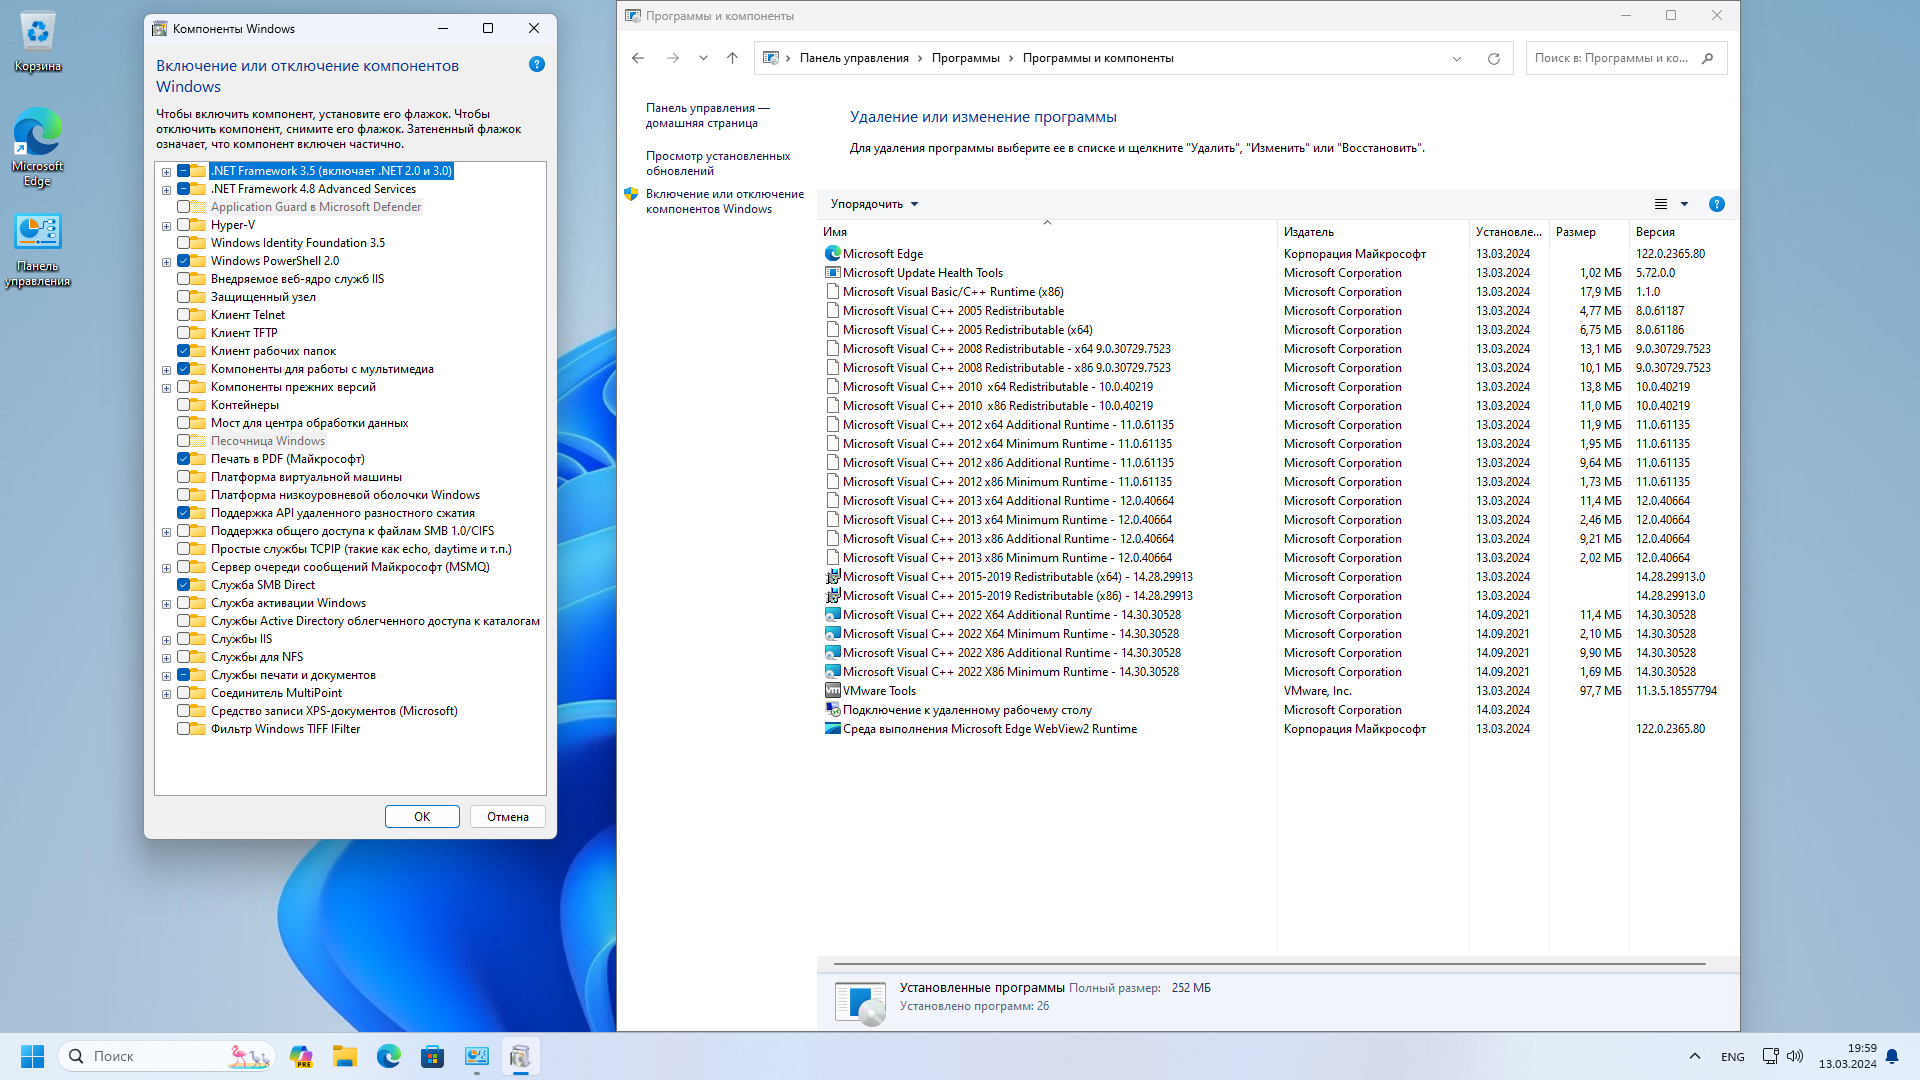Refresh the Programs and Features address bar

click(x=1494, y=58)
